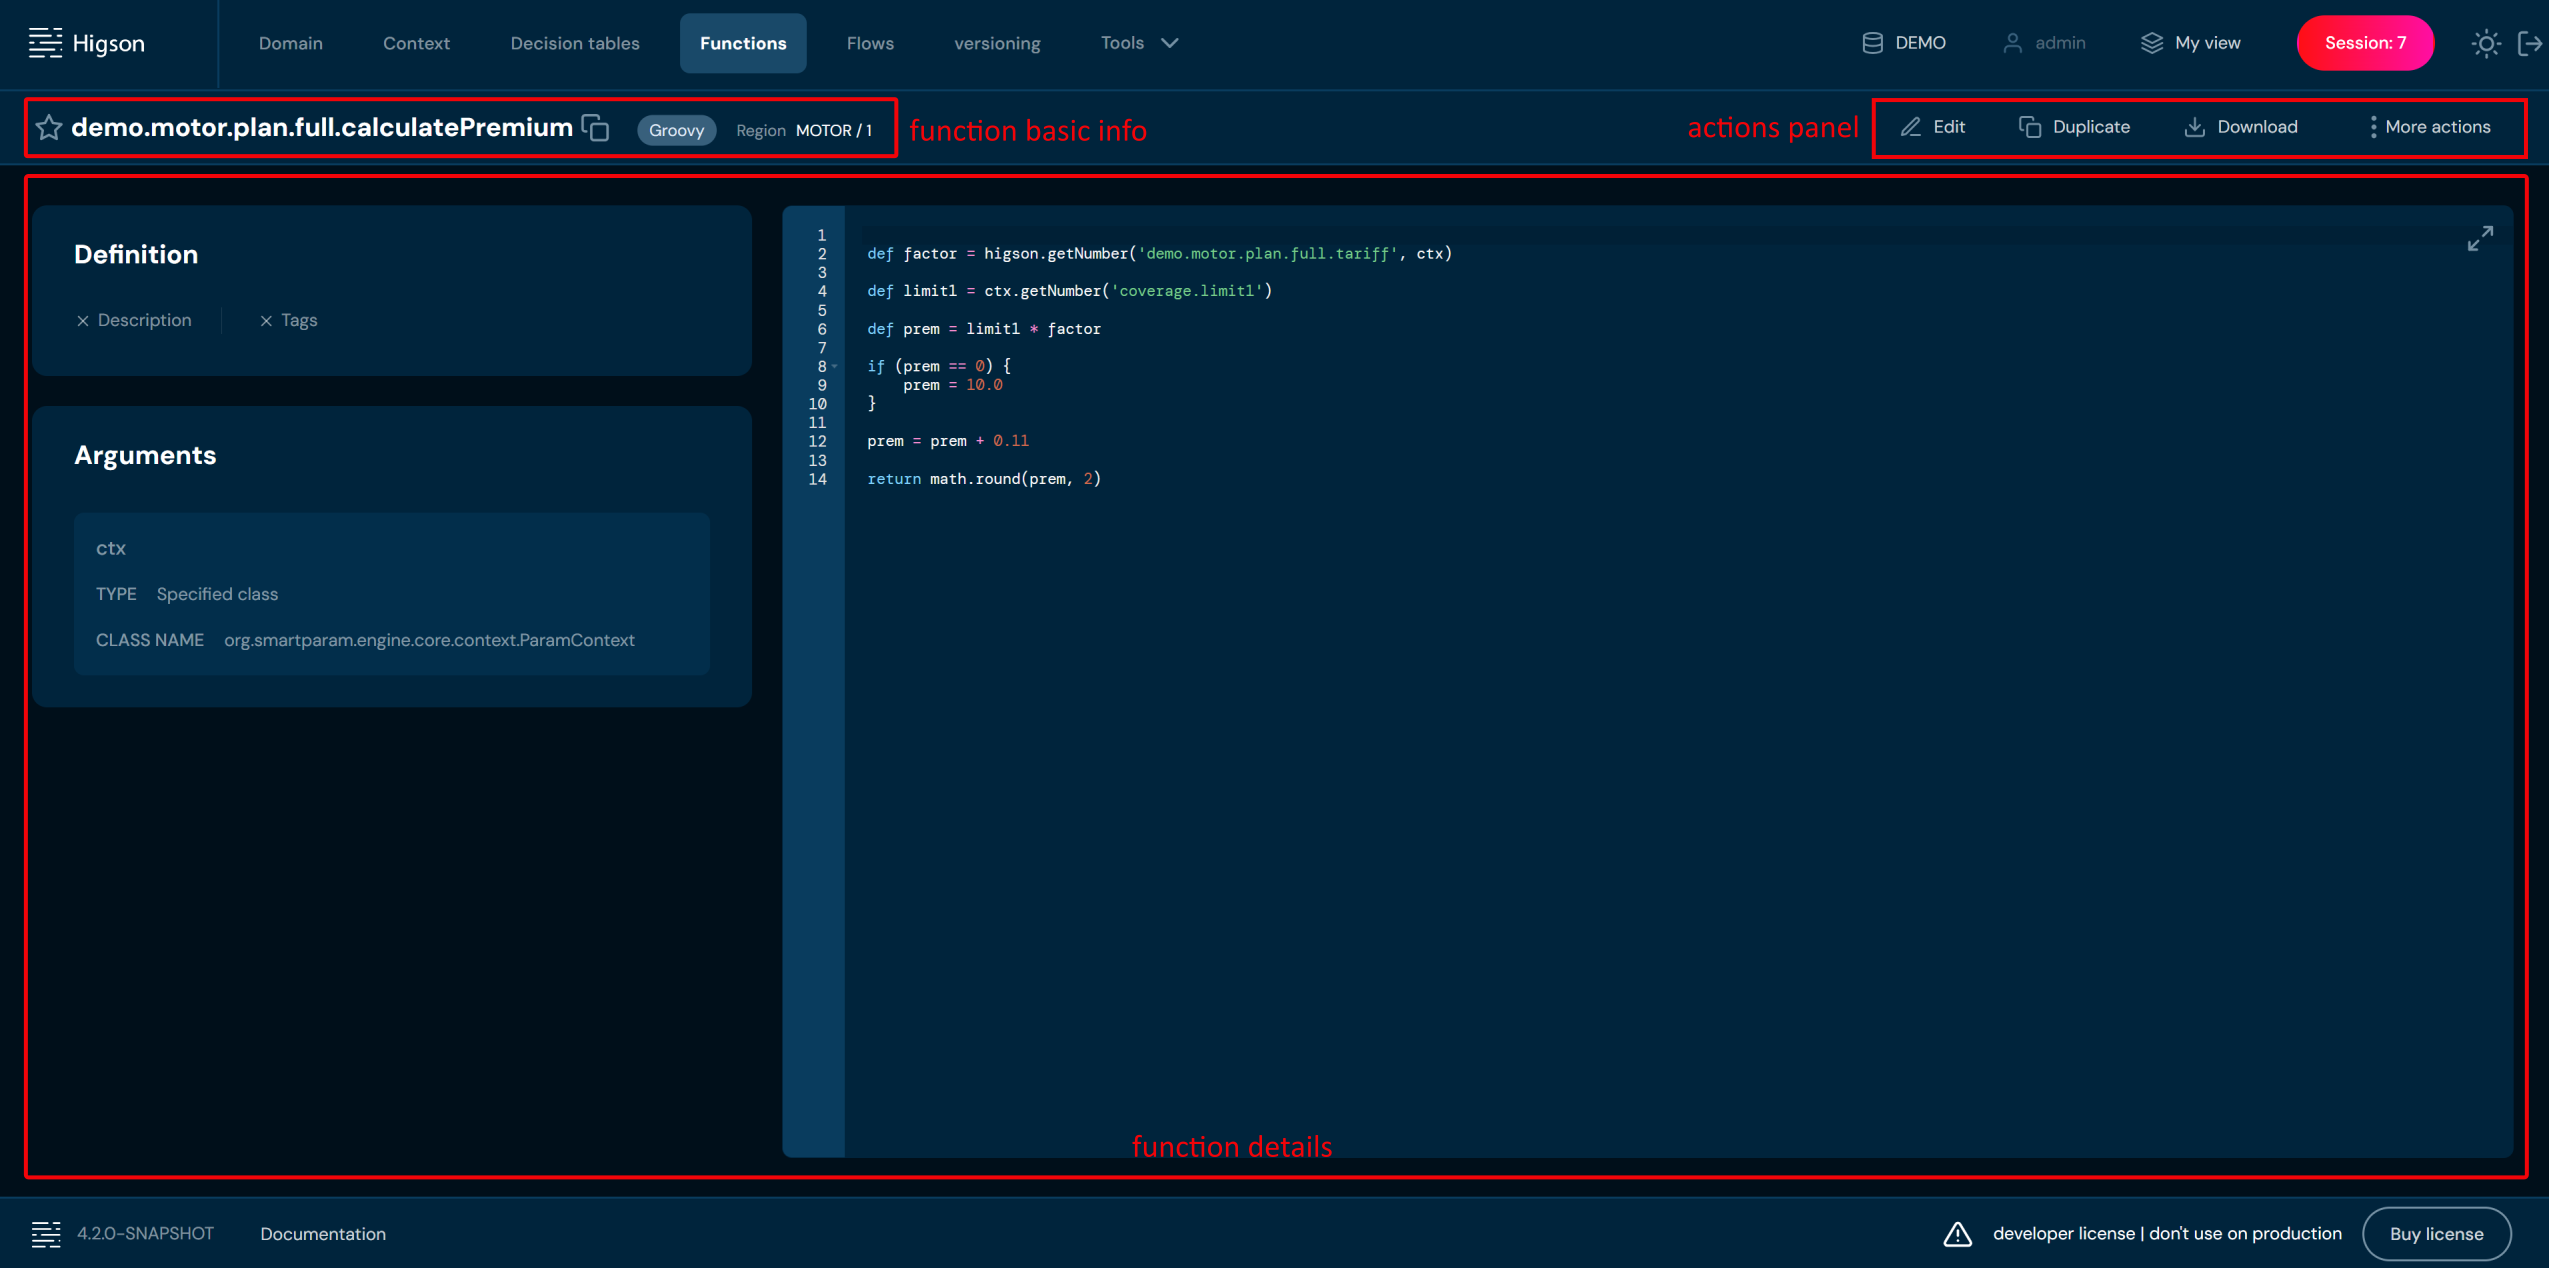Switch to Decision tables tab
This screenshot has width=2549, height=1268.
(574, 43)
